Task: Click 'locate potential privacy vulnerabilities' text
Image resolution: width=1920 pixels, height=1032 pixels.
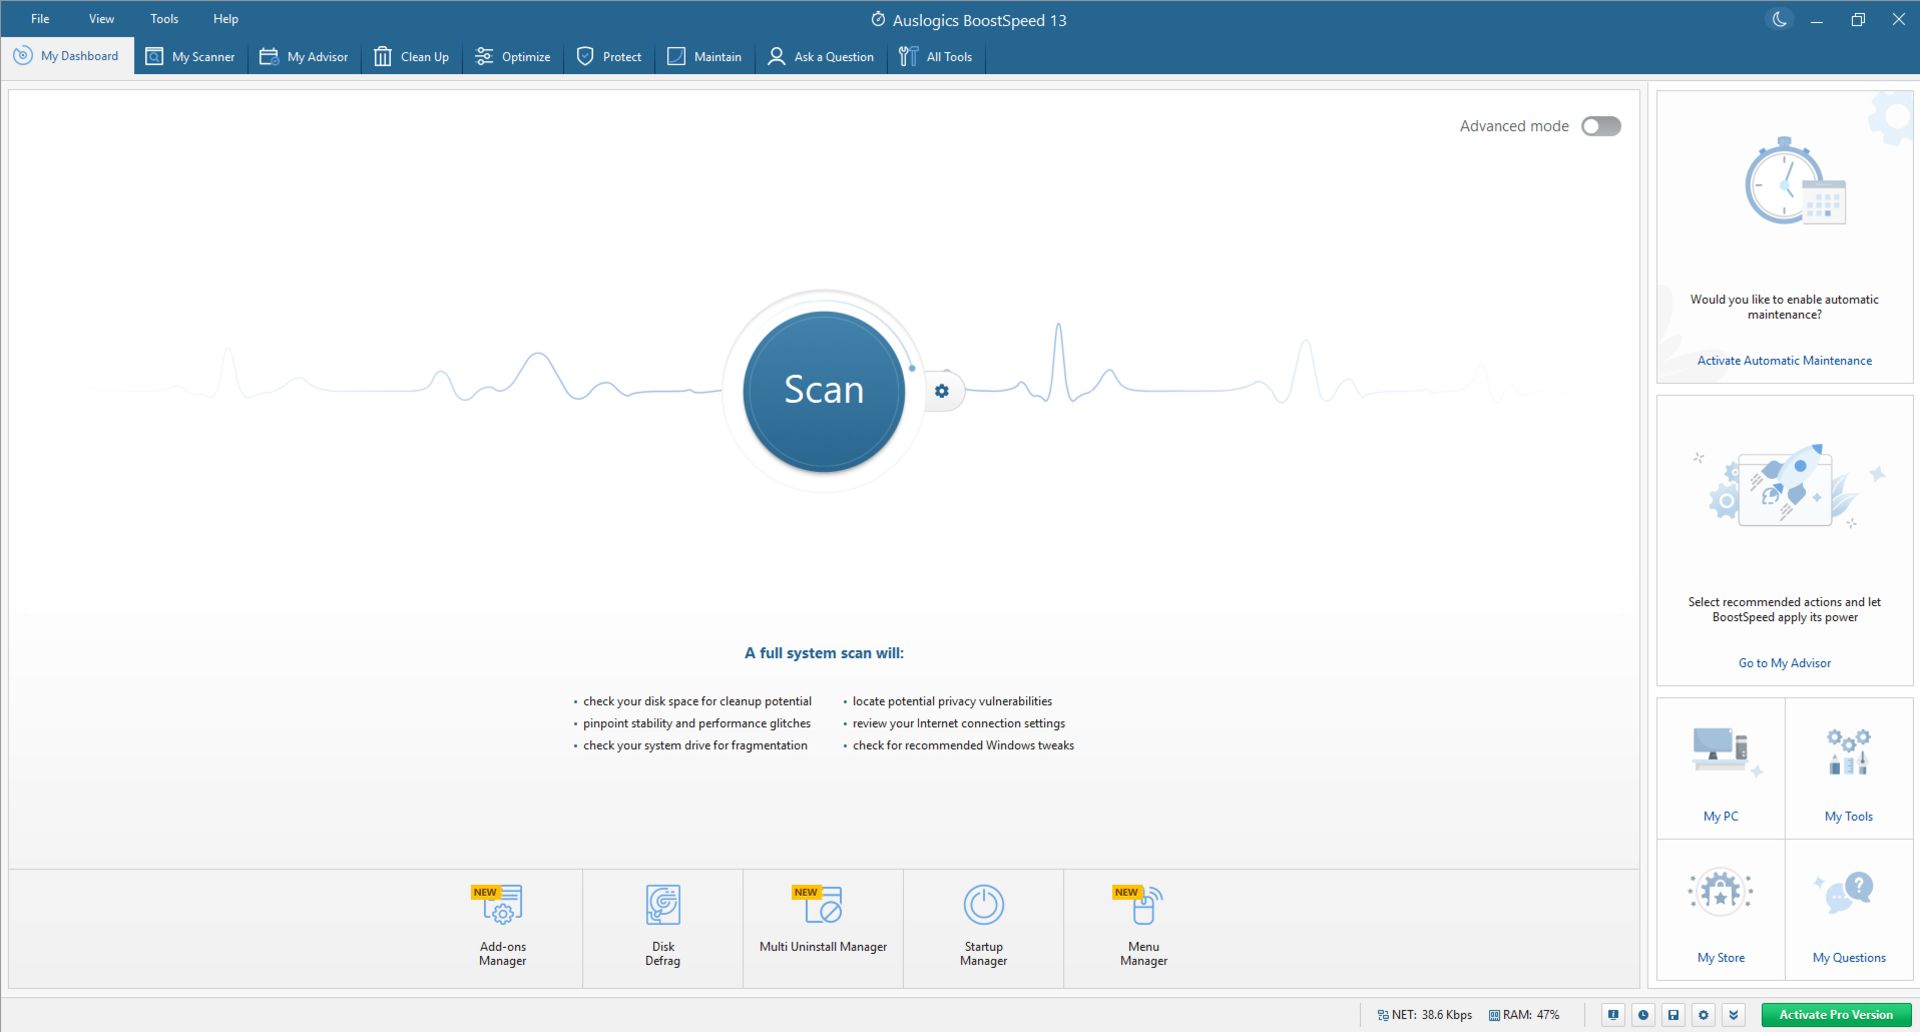Action: tap(952, 702)
